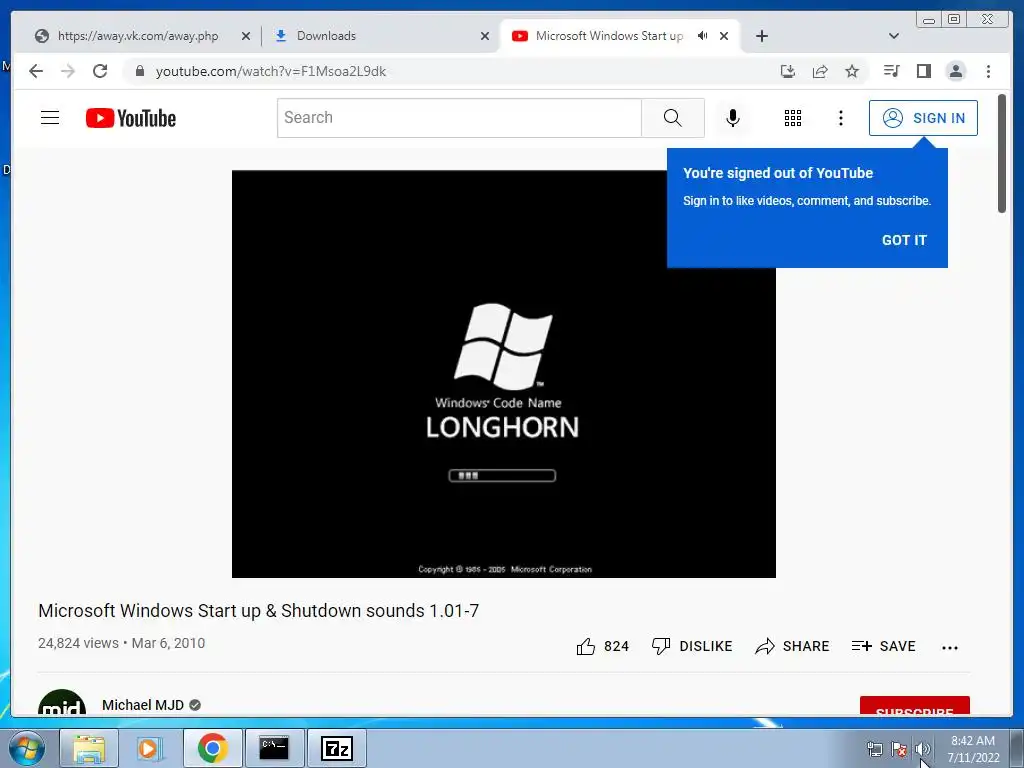The width and height of the screenshot is (1024, 768).
Task: Open the Michael MJD channel link
Action: (x=142, y=705)
